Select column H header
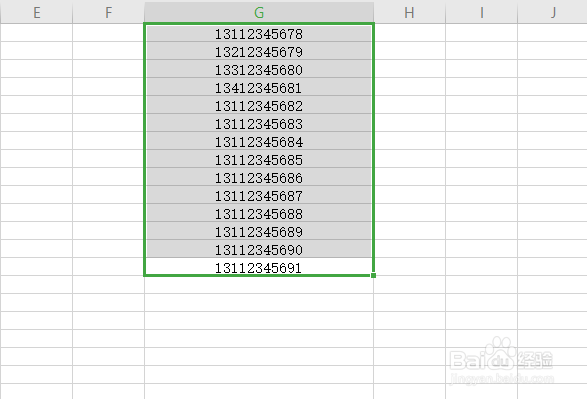 [410, 12]
